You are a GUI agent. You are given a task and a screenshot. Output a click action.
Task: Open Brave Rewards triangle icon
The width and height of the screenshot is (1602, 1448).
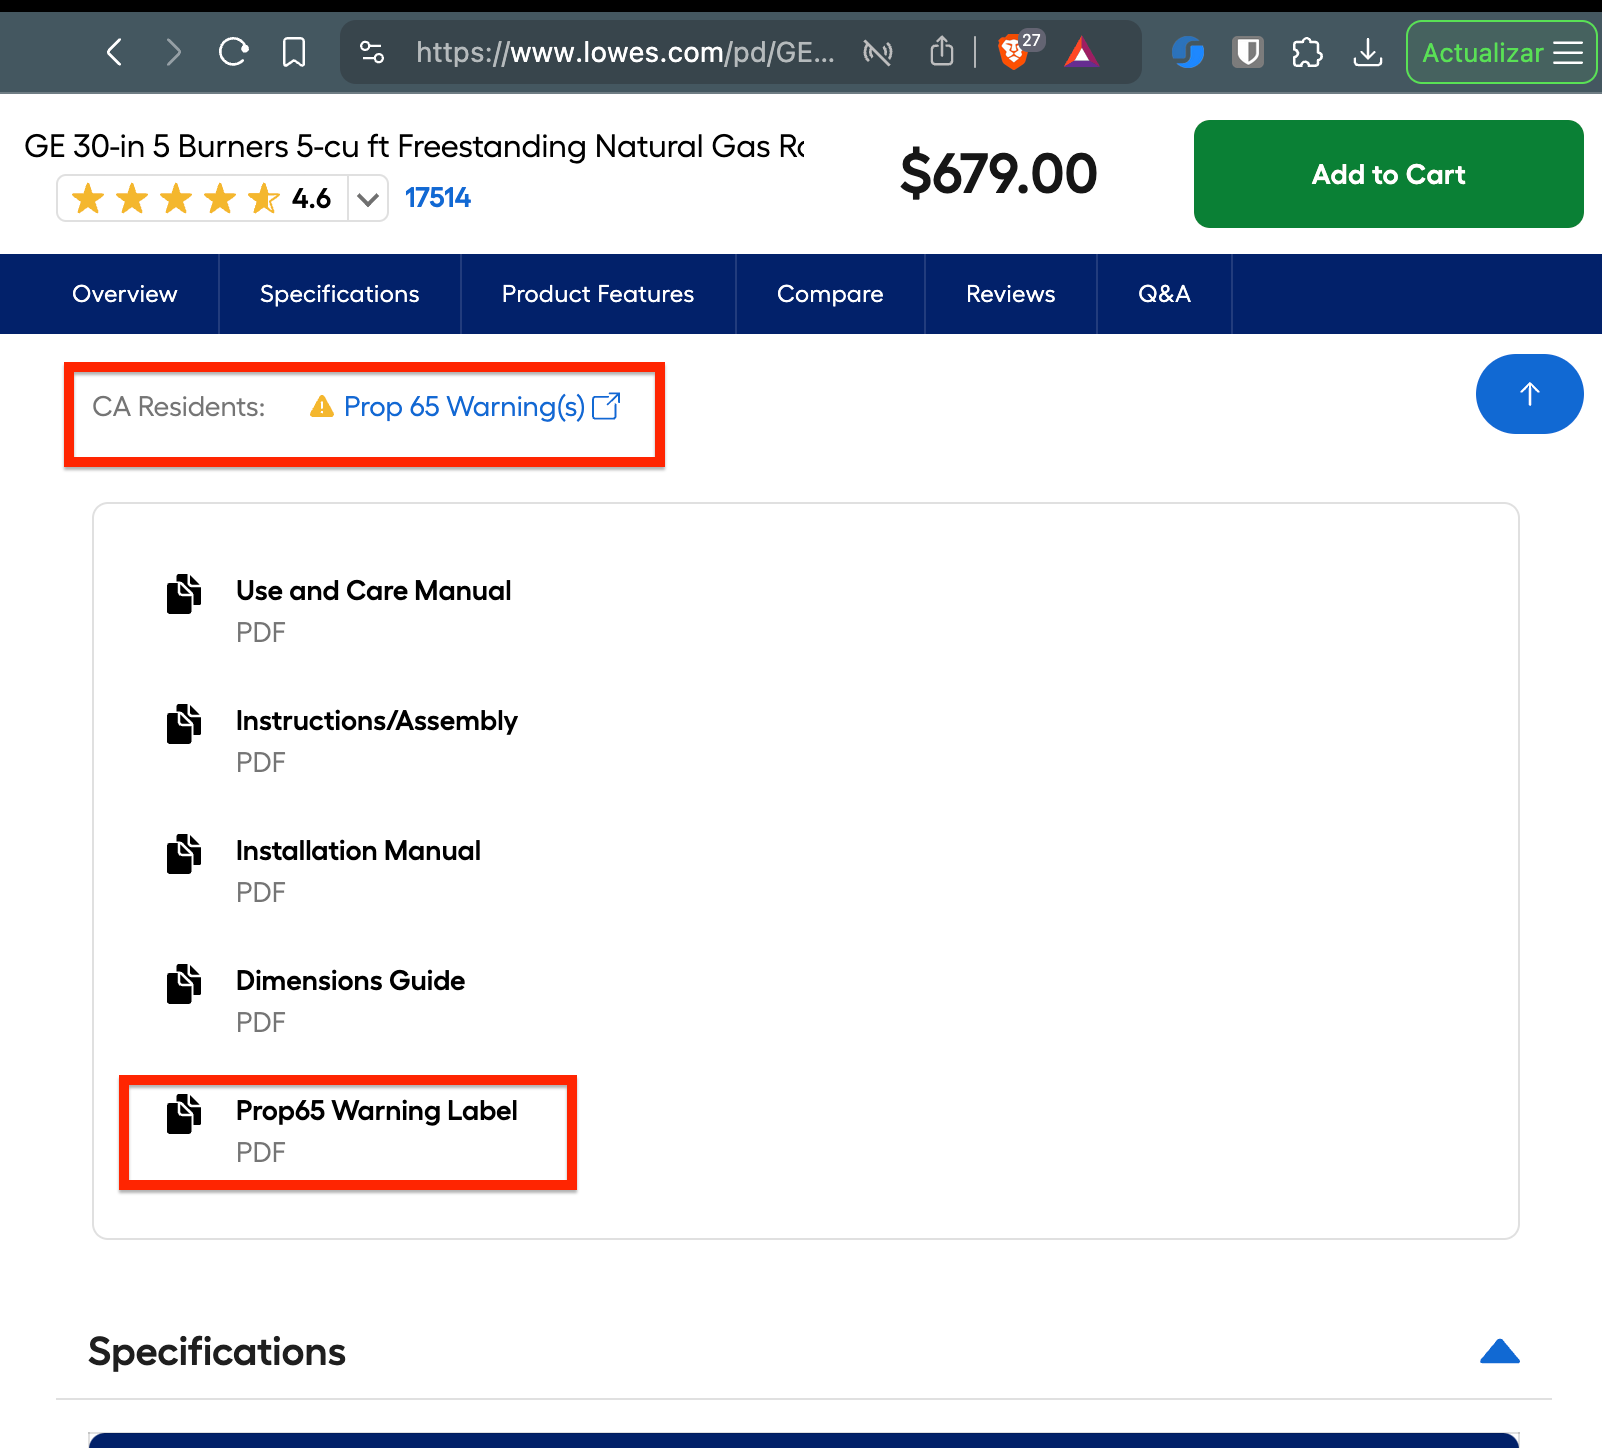(1081, 52)
